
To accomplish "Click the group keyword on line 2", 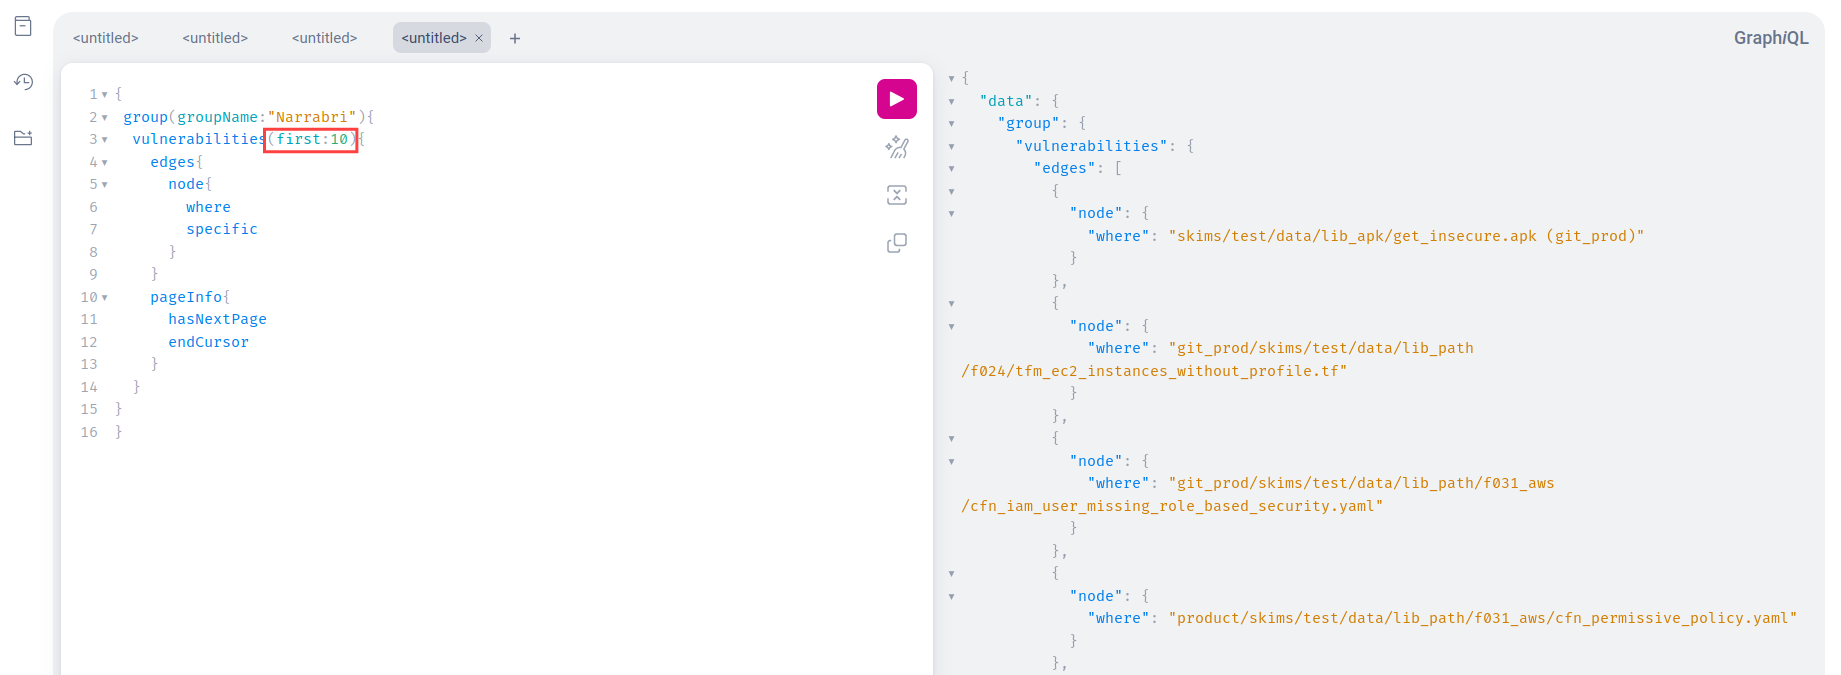I will pos(145,117).
